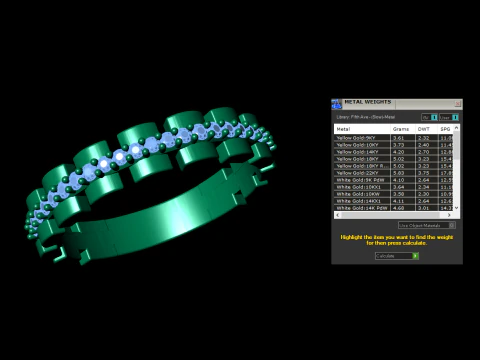The image size is (480, 360).
Task: Click the horizontal scroll left arrow
Action: pos(338,215)
